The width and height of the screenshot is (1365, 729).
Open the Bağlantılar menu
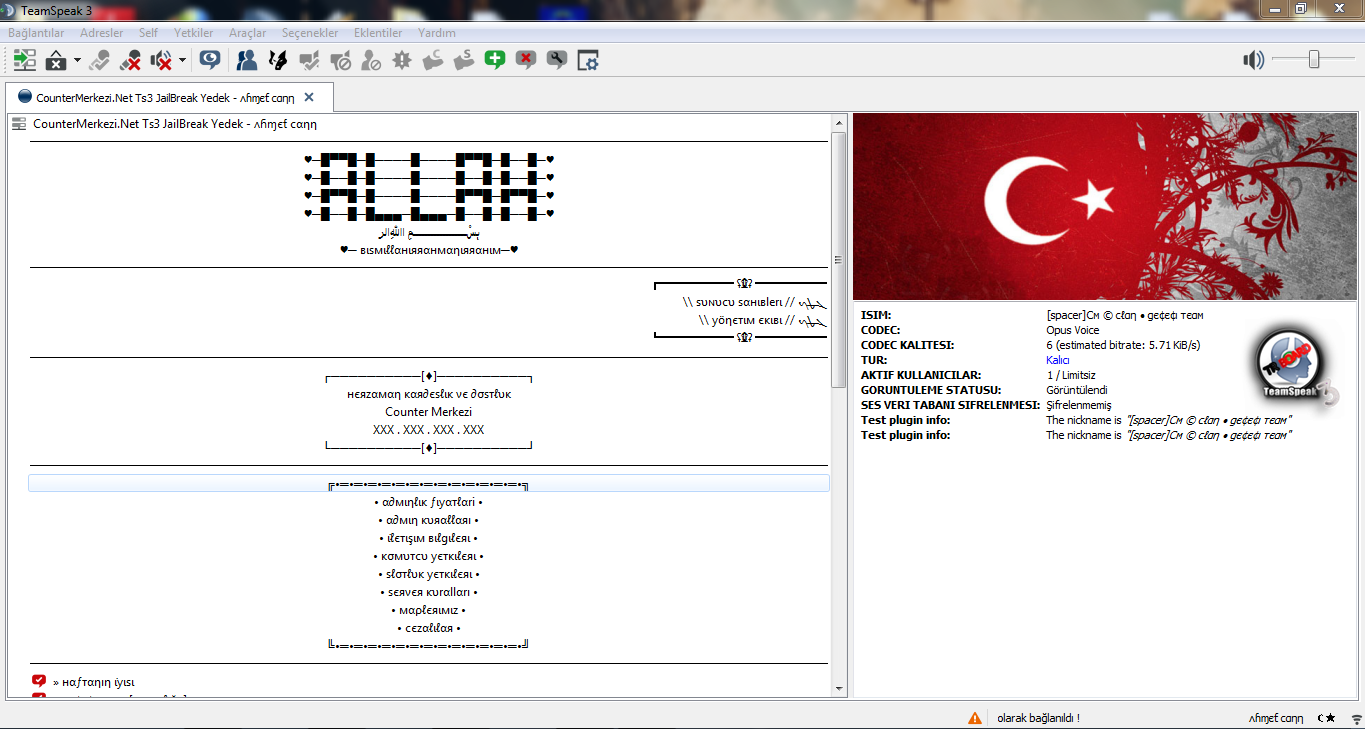36,33
